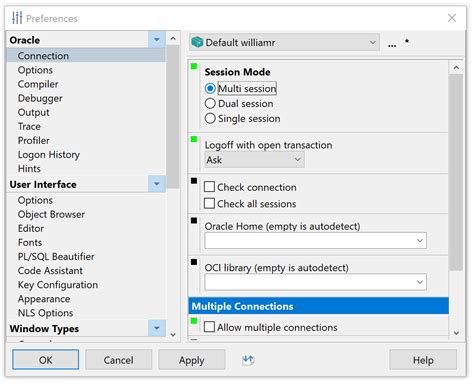
Task: Click the Multiple Connections section header
Action: [x=319, y=306]
